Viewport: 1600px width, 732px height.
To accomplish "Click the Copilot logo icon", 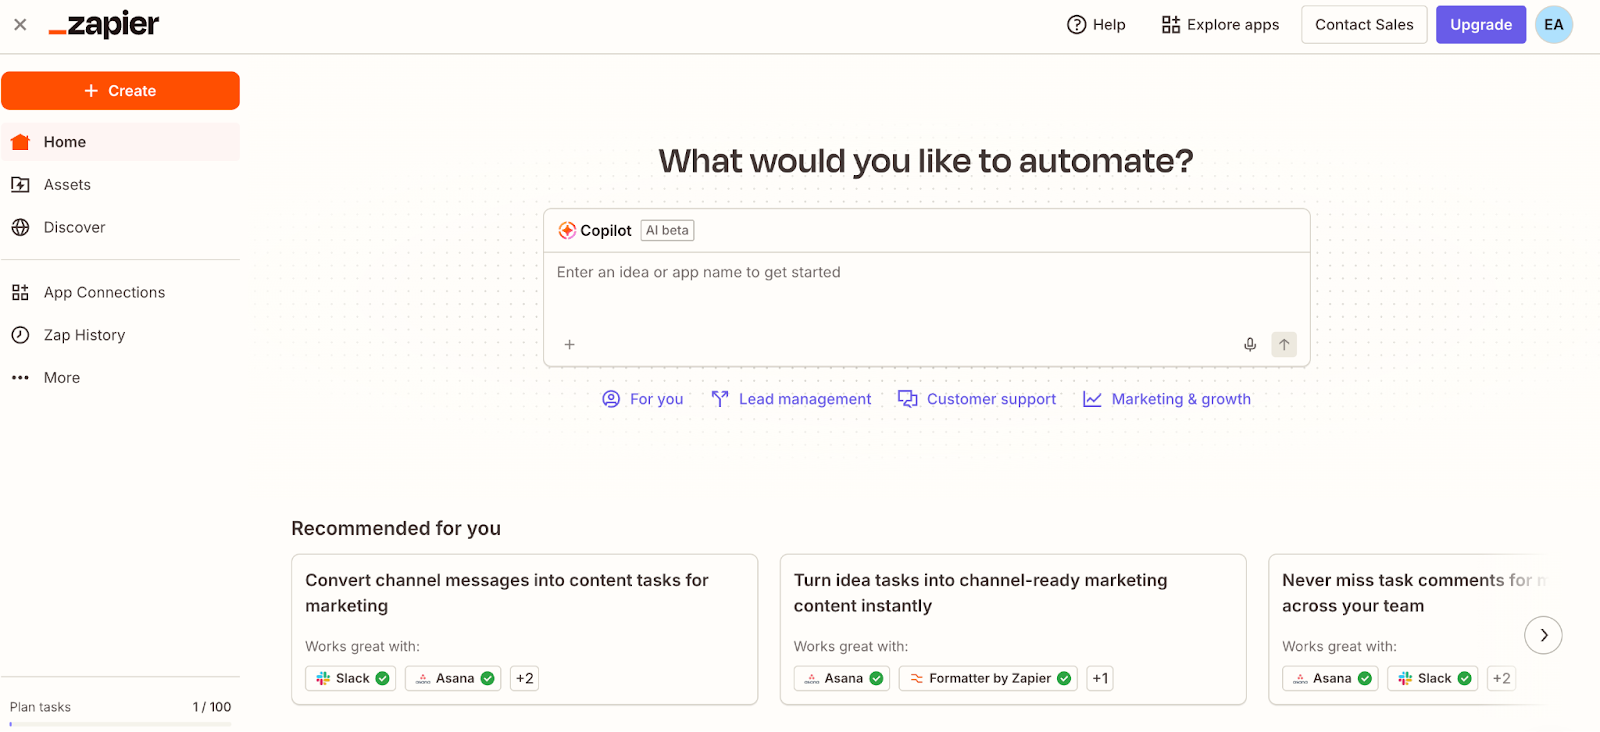I will point(567,231).
